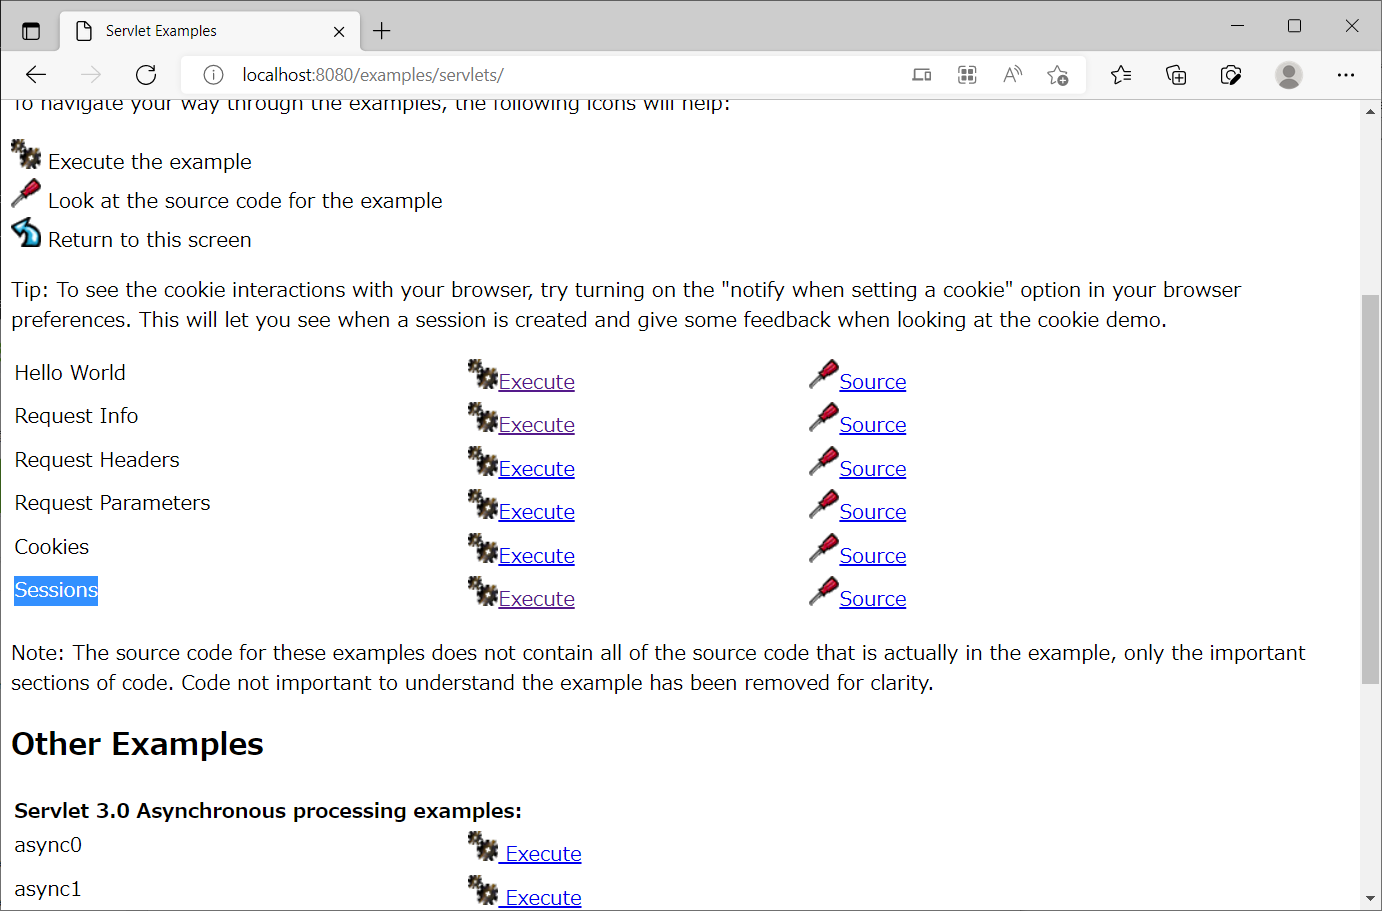The height and width of the screenshot is (911, 1382).
Task: Click the profile avatar icon
Action: pyautogui.click(x=1289, y=74)
